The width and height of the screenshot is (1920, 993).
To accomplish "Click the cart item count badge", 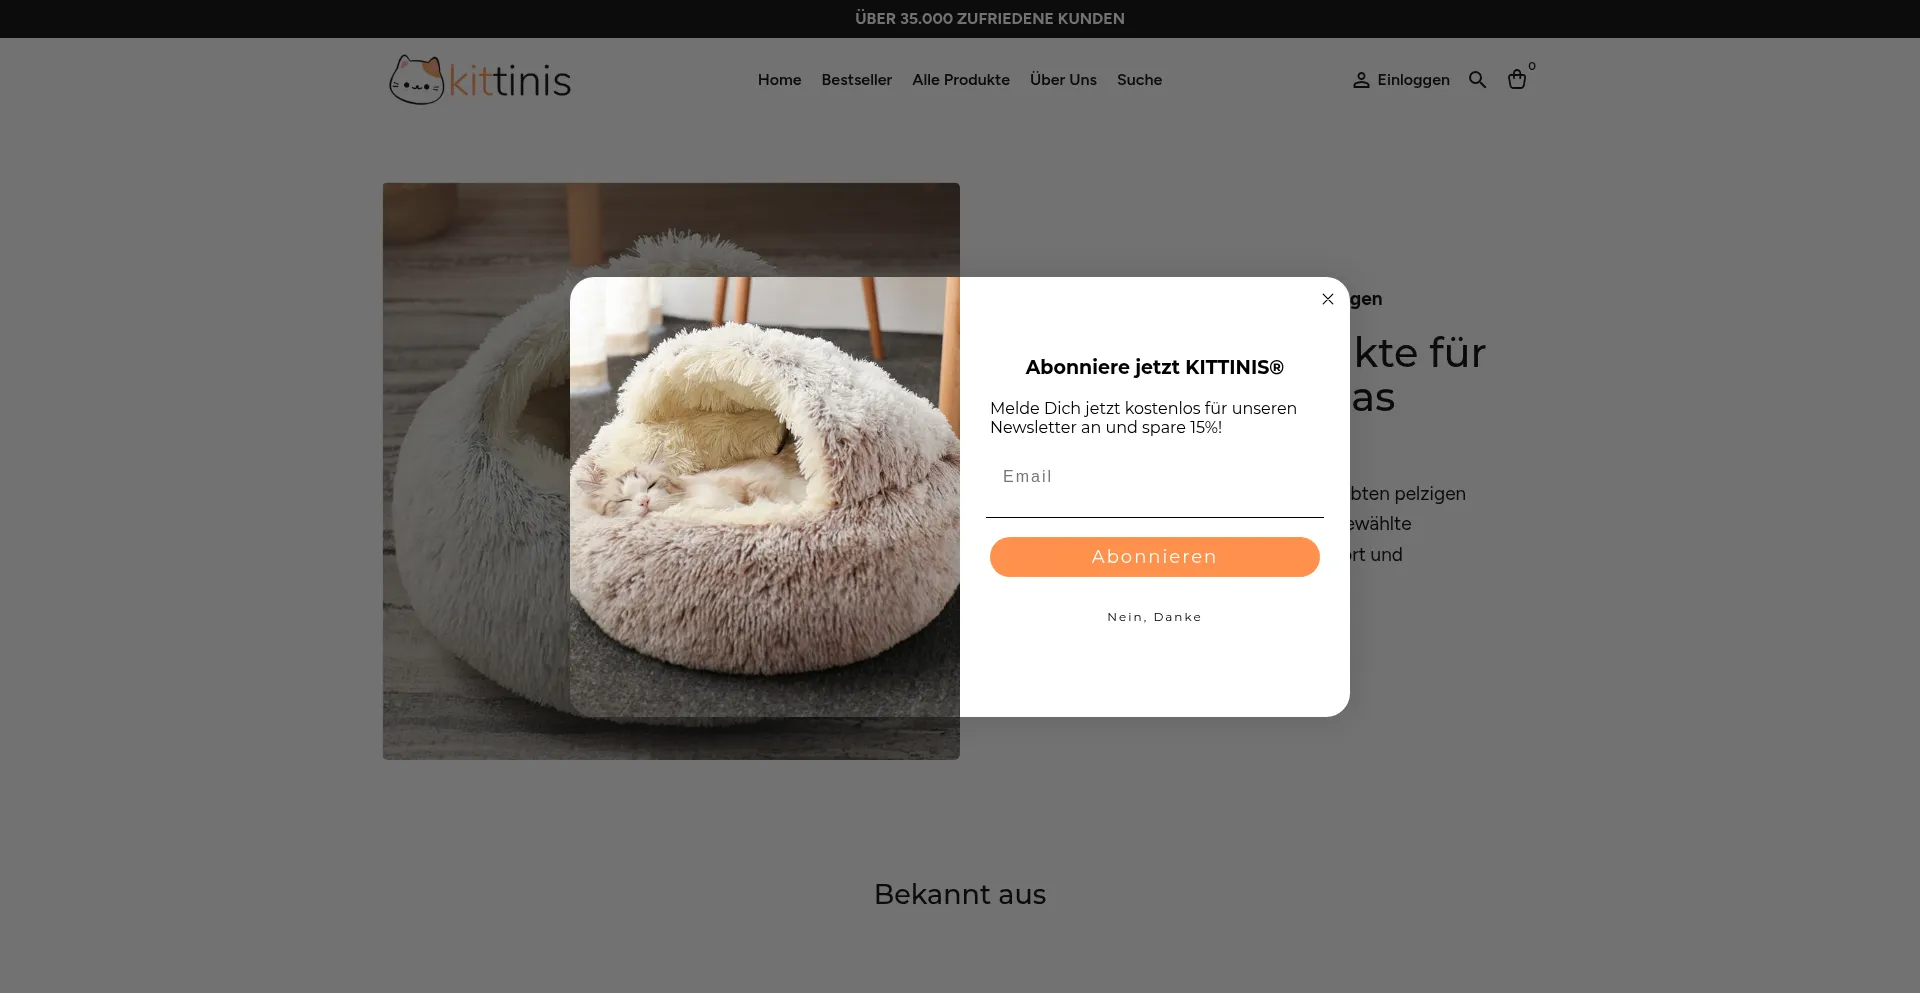I will click(1532, 66).
